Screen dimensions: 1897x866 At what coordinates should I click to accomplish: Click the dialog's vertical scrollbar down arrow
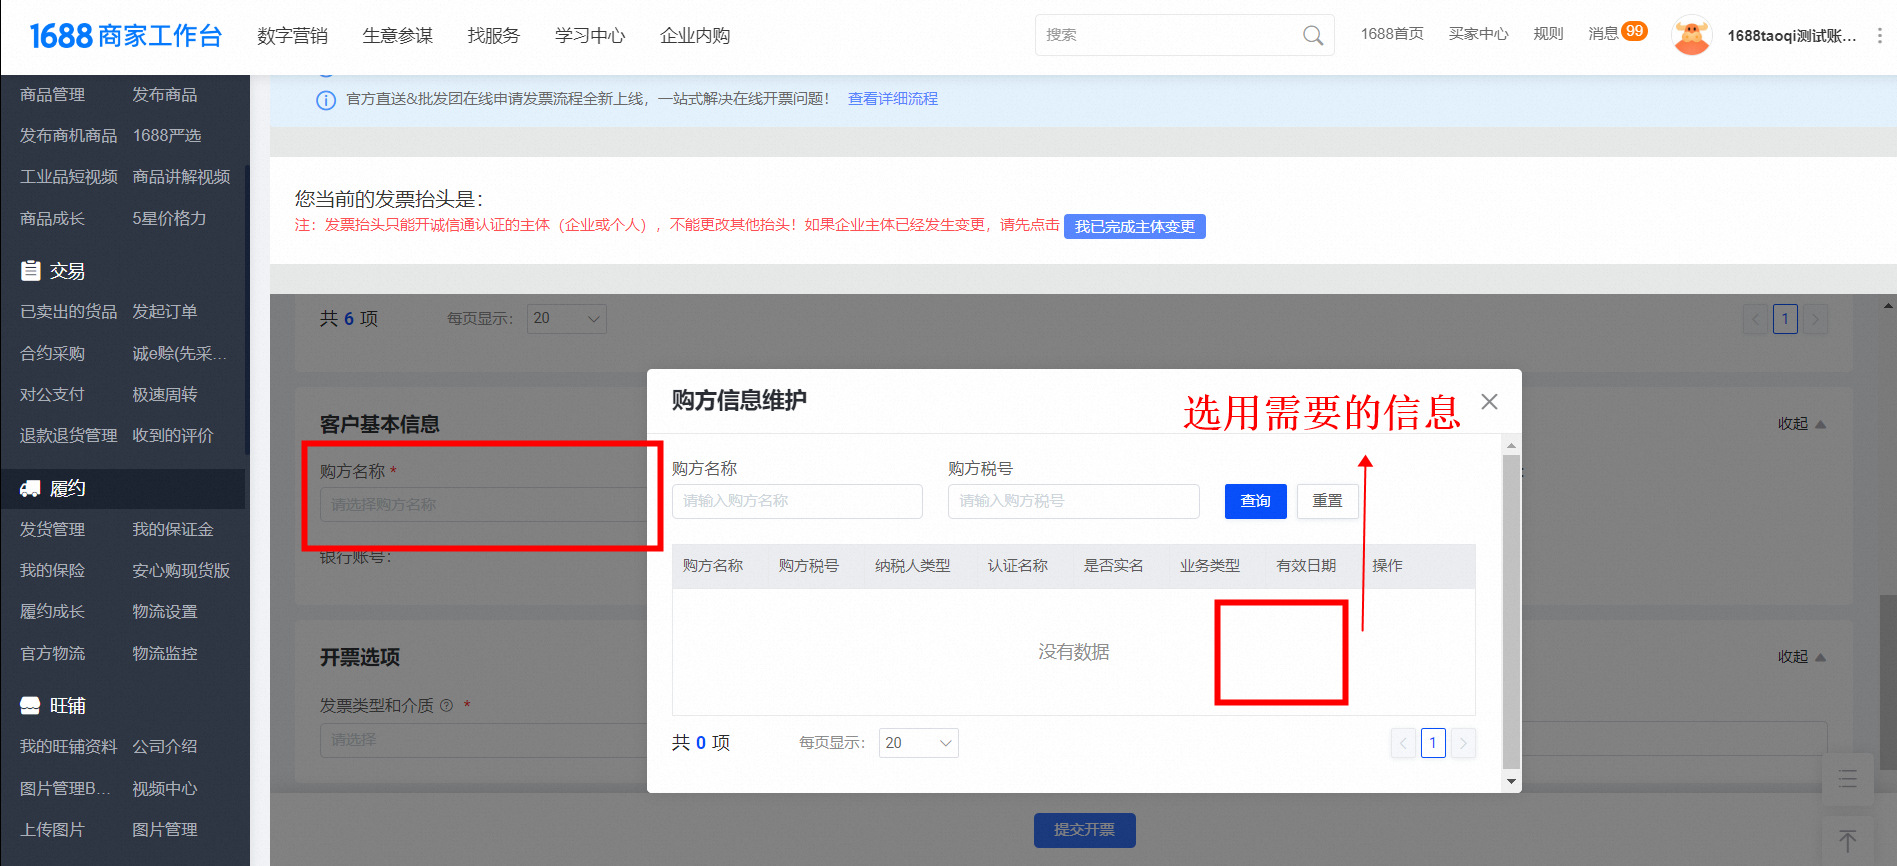pos(1511,781)
